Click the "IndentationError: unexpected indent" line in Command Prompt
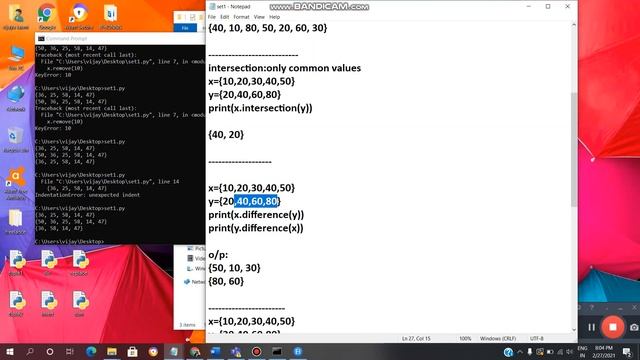Image resolution: width=640 pixels, height=360 pixels. click(87, 195)
